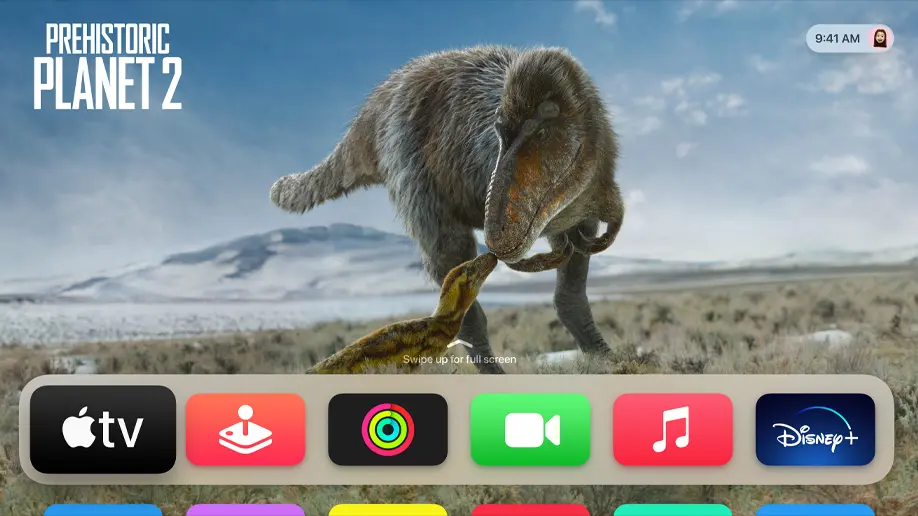918x516 pixels.
Task: Click the upward chevron above the swipe hint
Action: click(x=460, y=344)
